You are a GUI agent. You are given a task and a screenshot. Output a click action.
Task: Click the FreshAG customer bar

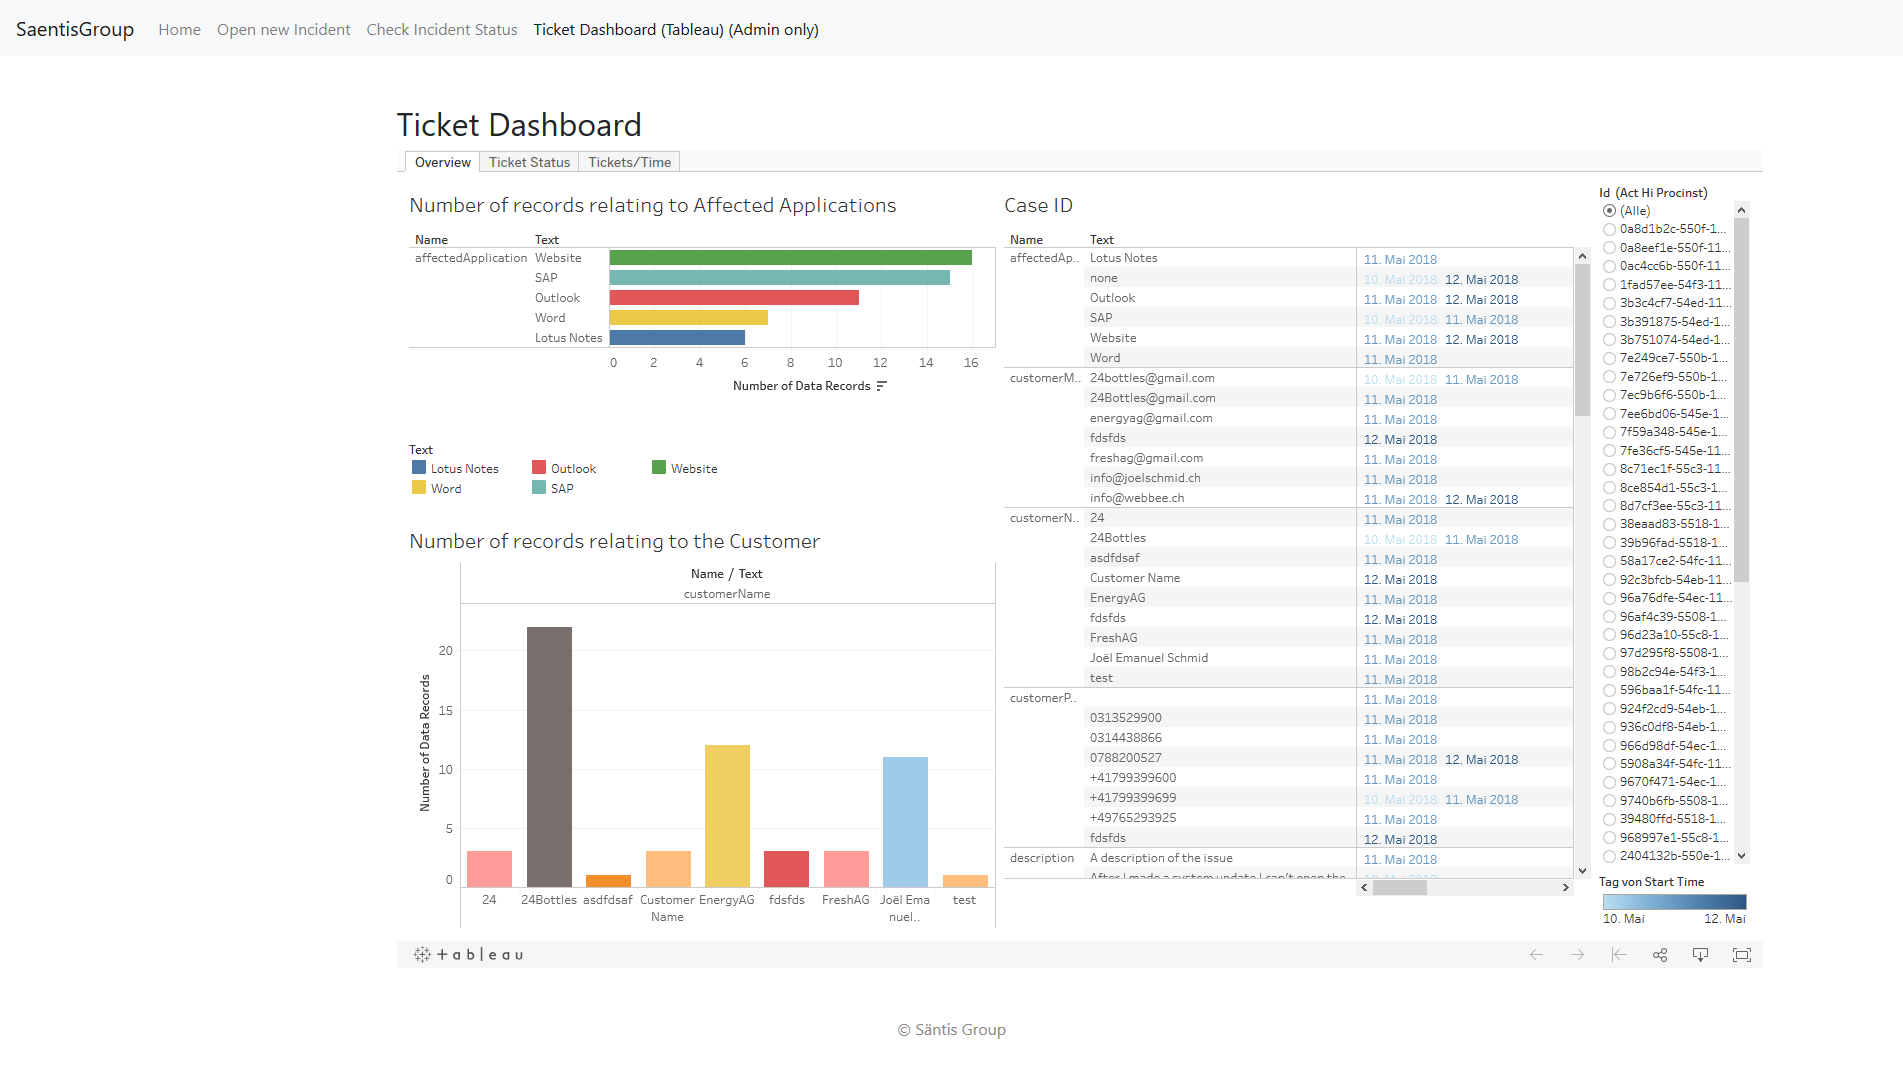(x=846, y=869)
